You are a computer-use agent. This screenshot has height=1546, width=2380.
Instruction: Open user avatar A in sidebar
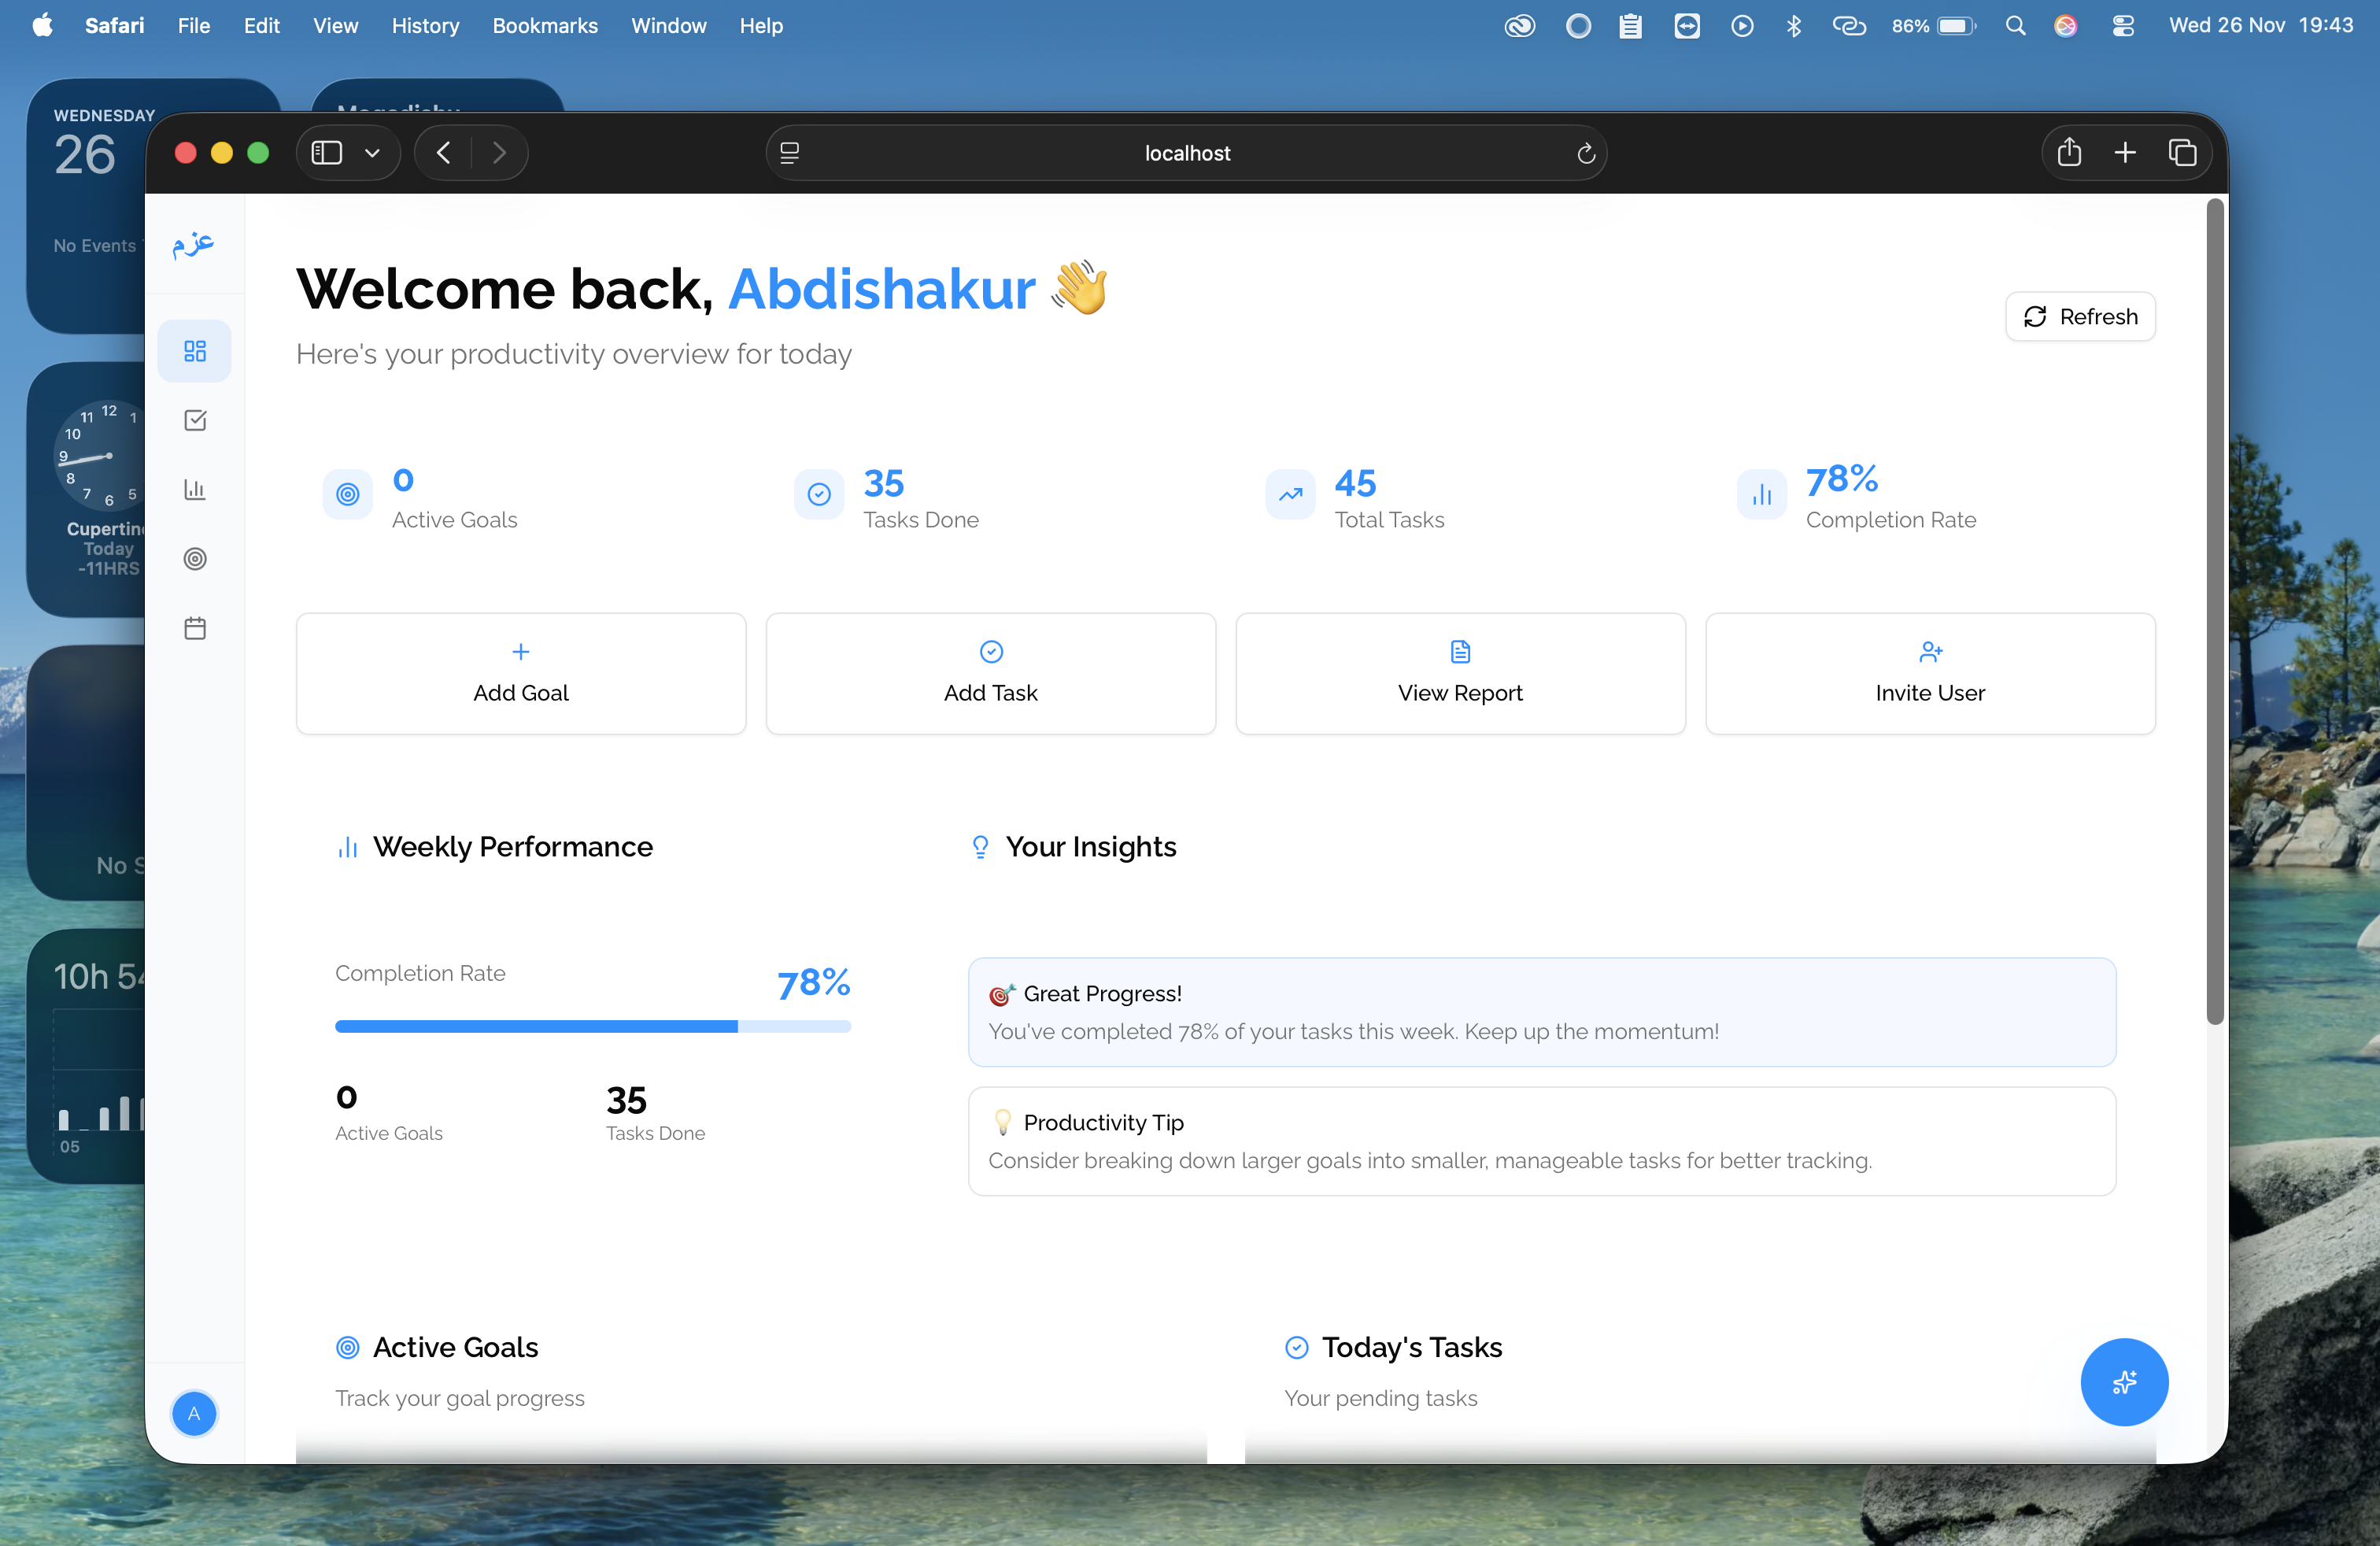pyautogui.click(x=194, y=1413)
